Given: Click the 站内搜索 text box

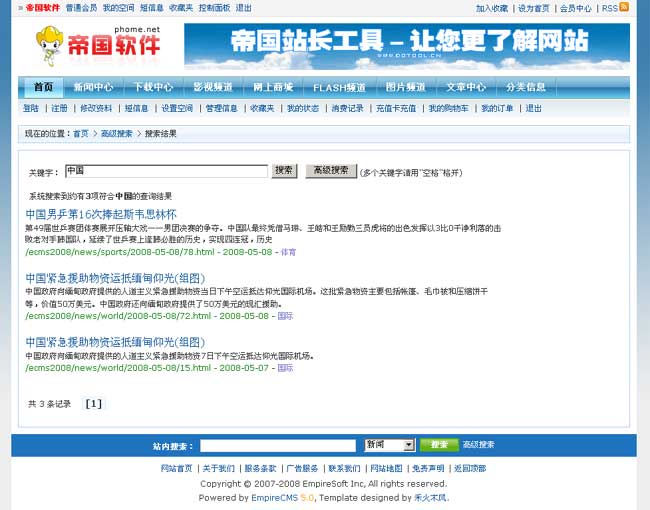Looking at the screenshot, I should click(277, 445).
